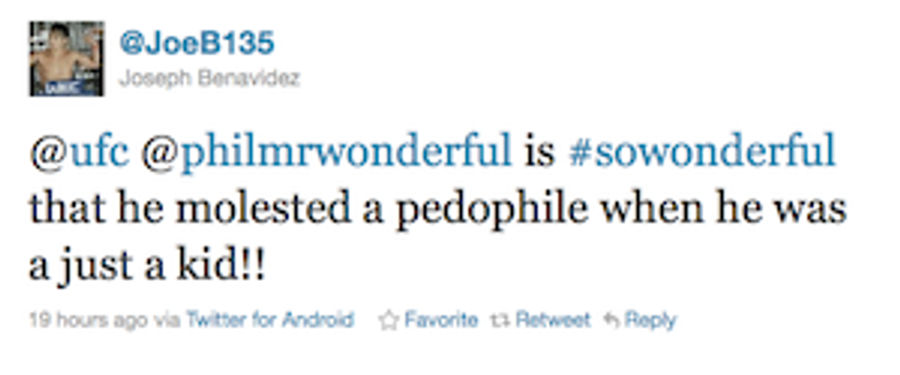Open the @JoeB135 username link

[197, 44]
